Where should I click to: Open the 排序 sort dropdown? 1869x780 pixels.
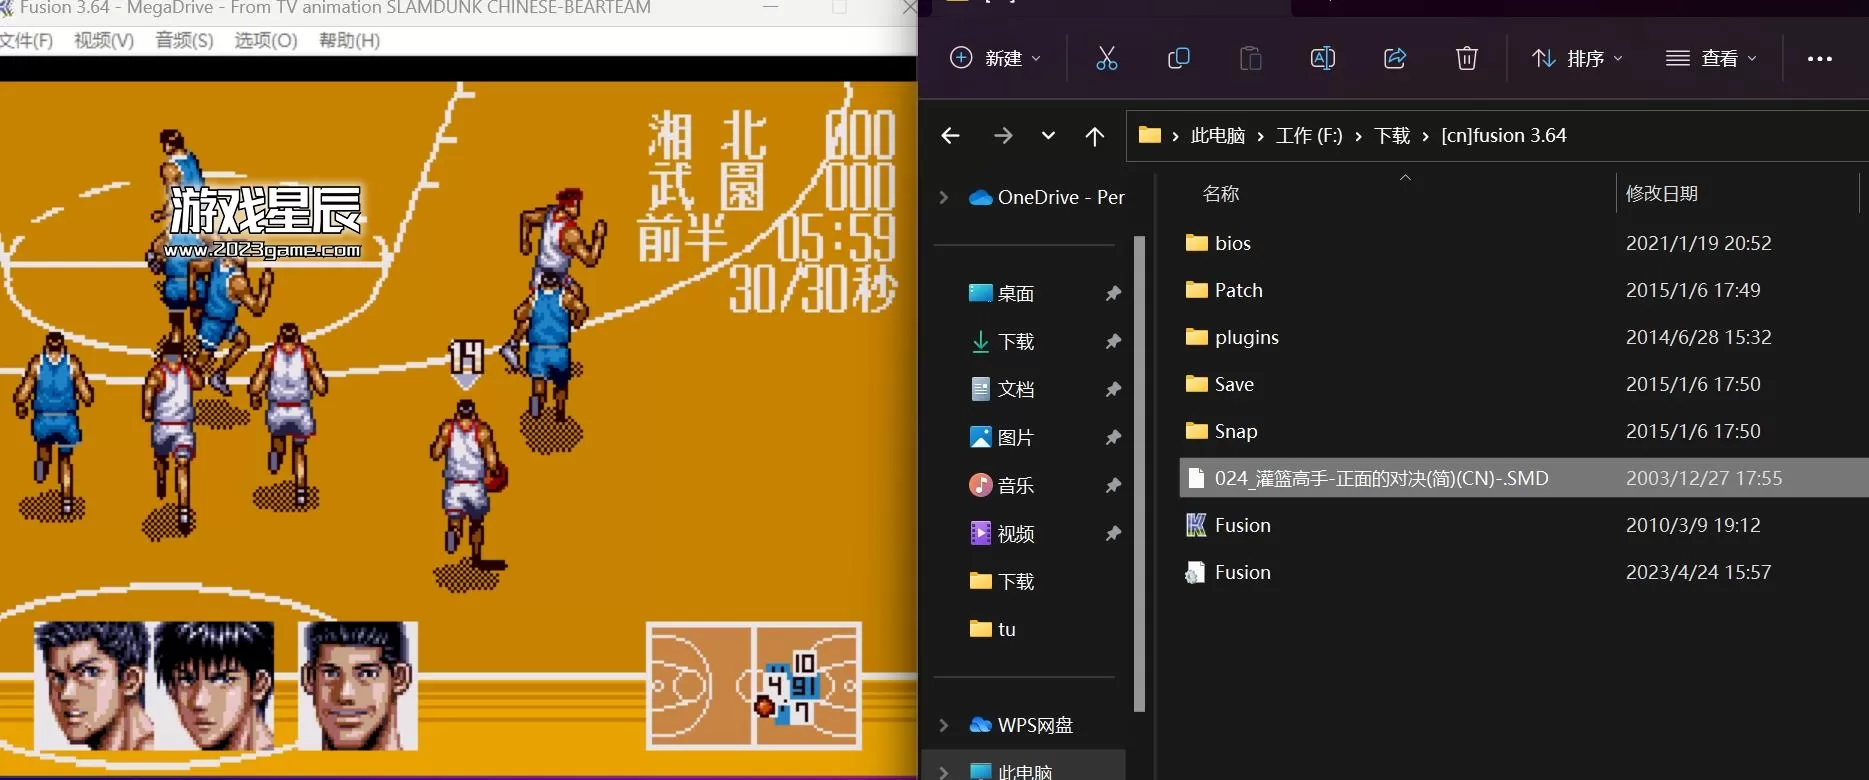[1577, 58]
